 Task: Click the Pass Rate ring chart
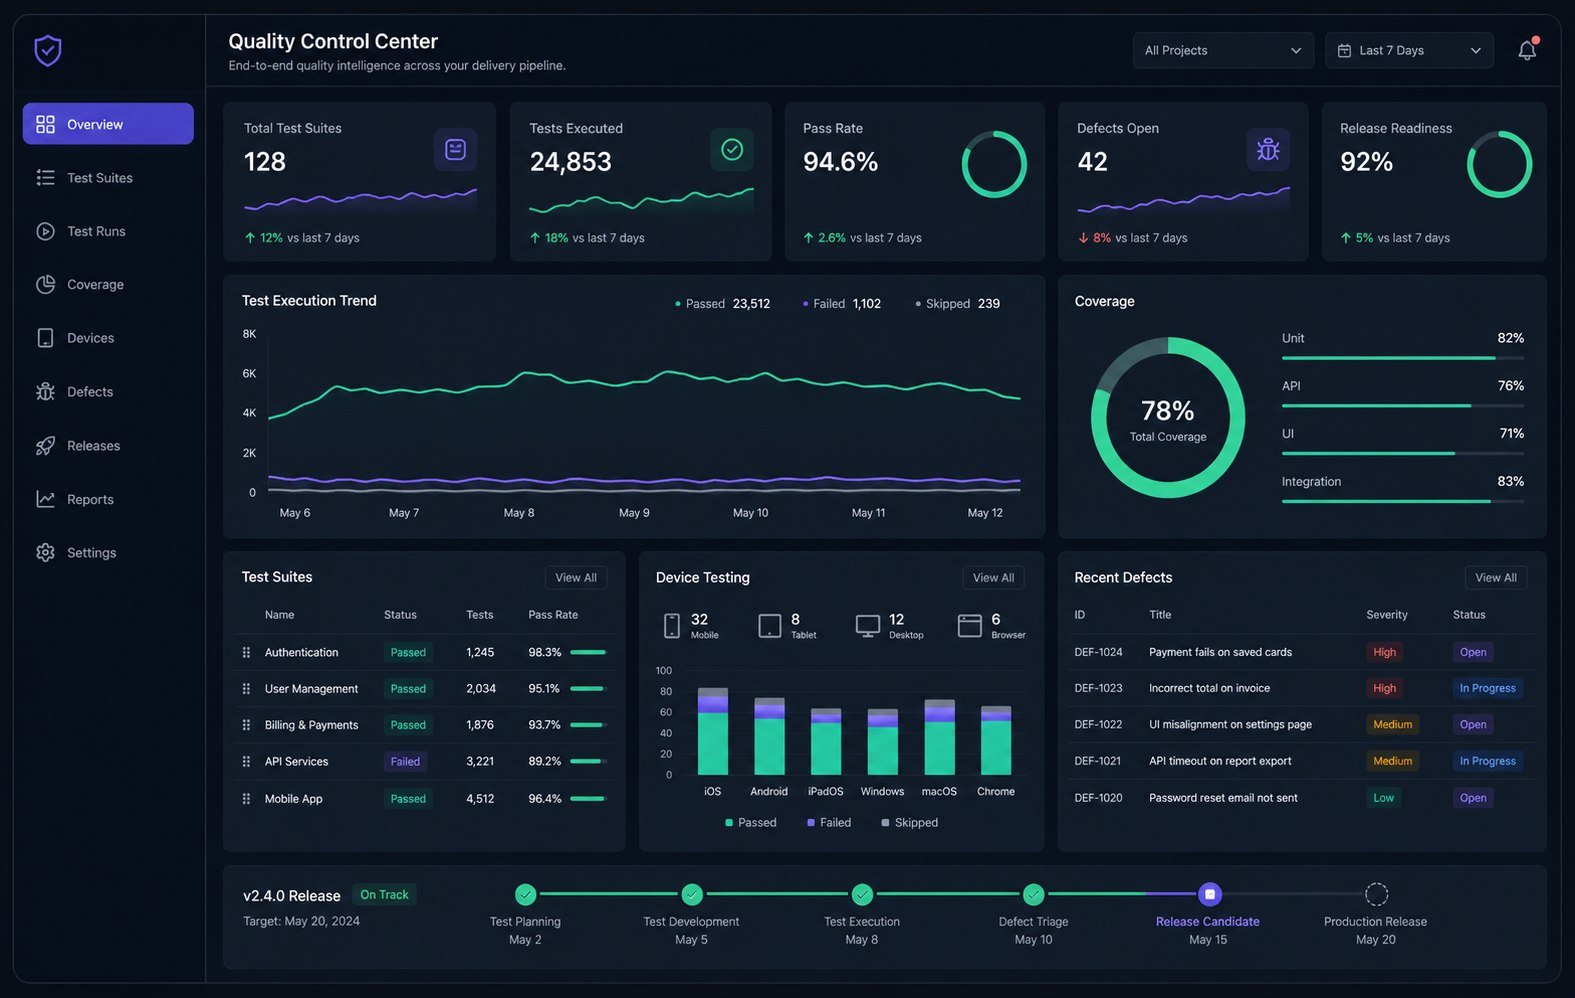994,164
